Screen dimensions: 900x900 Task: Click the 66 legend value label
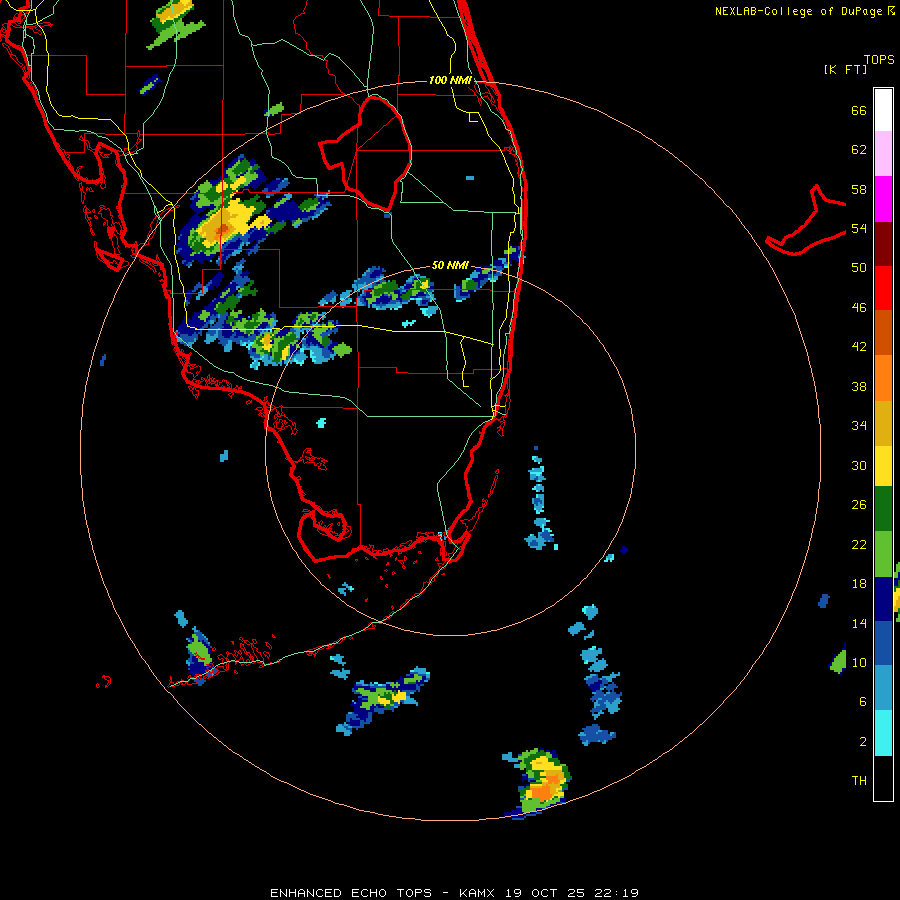click(859, 110)
